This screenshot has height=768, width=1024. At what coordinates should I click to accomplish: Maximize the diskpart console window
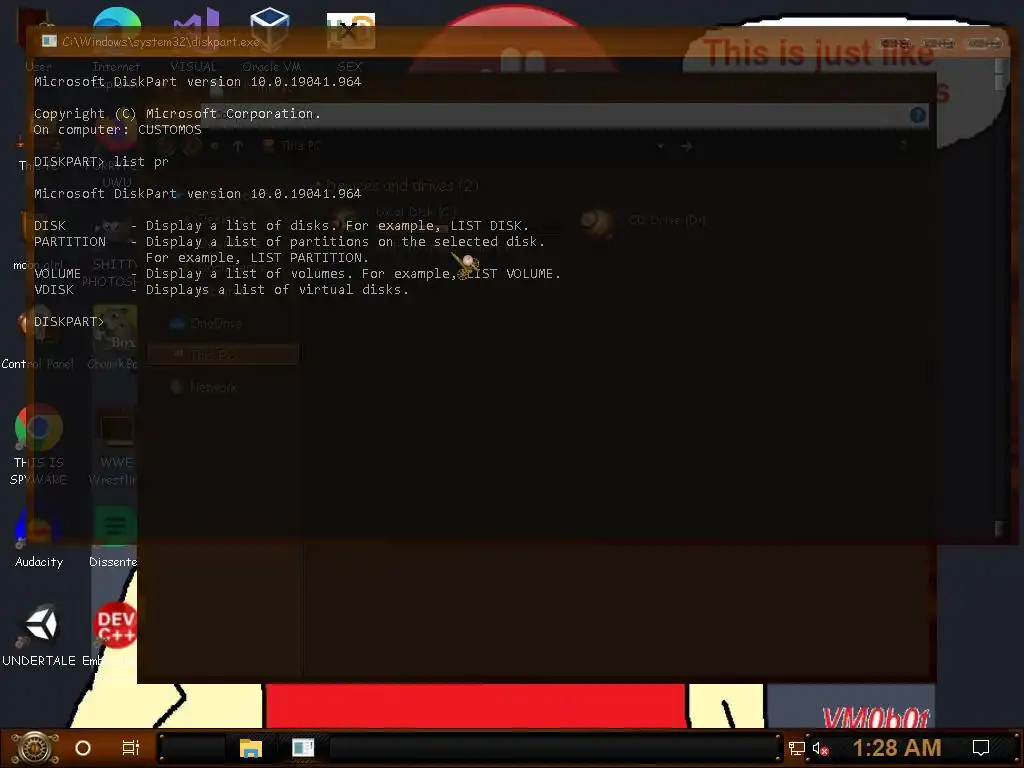click(x=940, y=43)
